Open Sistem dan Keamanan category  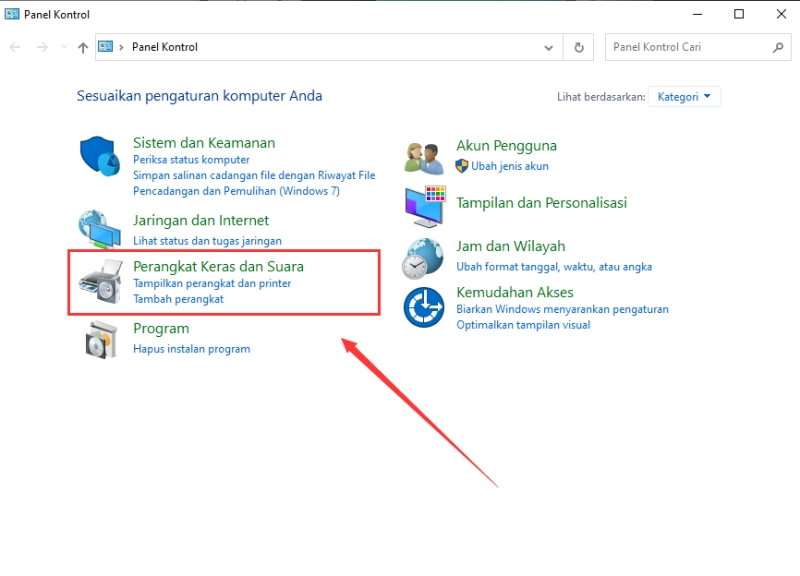(x=204, y=143)
